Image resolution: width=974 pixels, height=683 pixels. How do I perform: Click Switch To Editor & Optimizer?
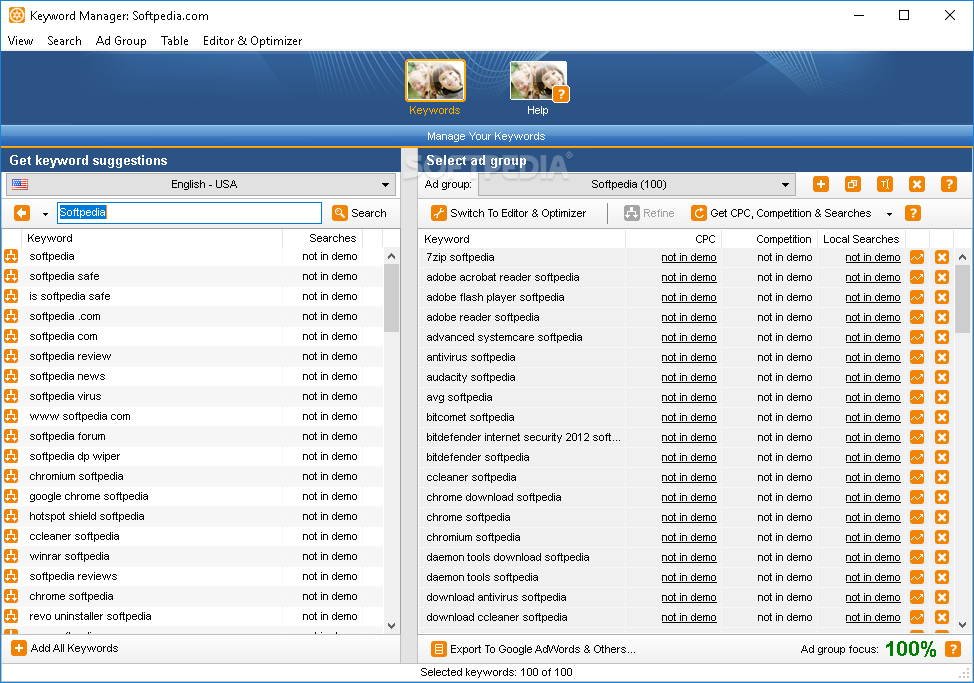coord(509,213)
